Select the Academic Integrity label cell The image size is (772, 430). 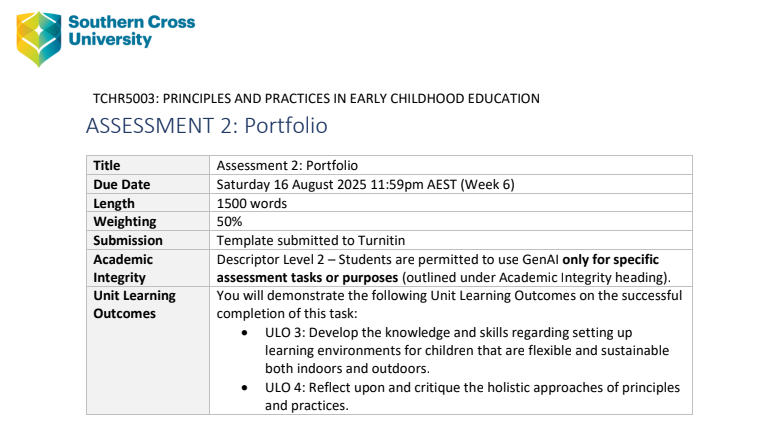coord(124,268)
